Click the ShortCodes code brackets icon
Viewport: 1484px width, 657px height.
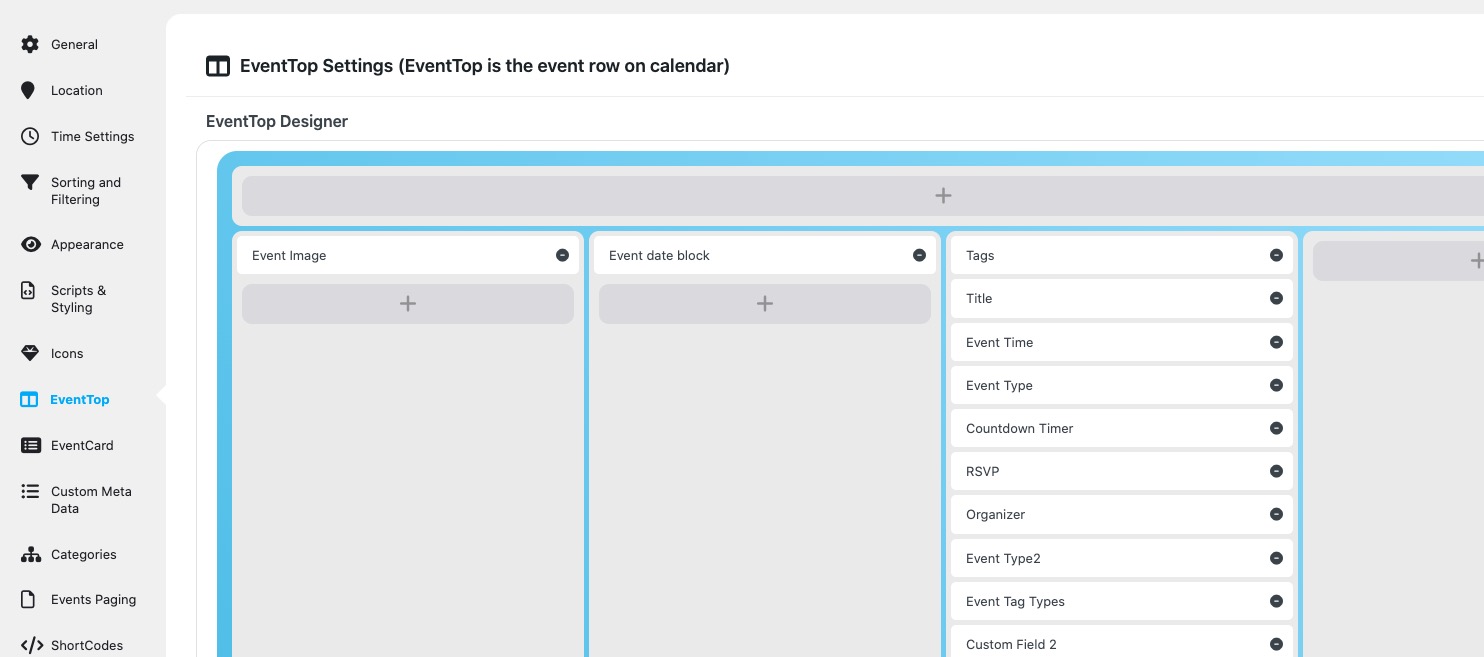tap(31, 645)
